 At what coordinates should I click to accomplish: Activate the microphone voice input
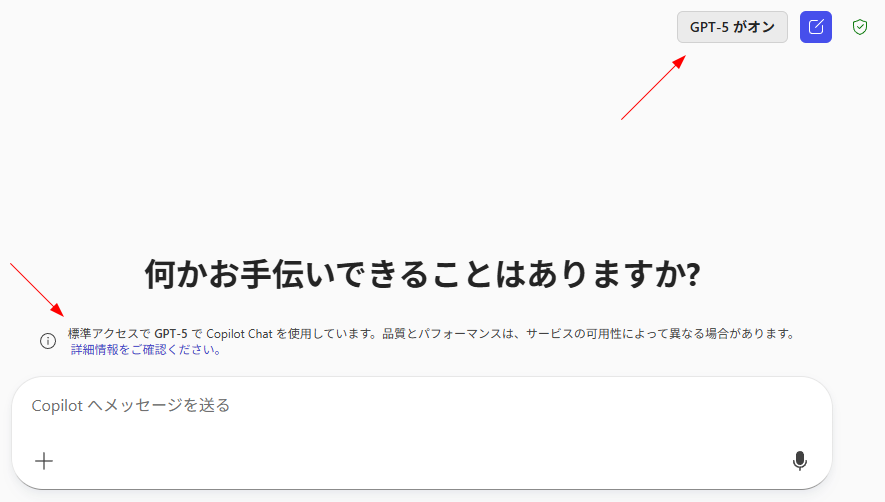(x=799, y=461)
